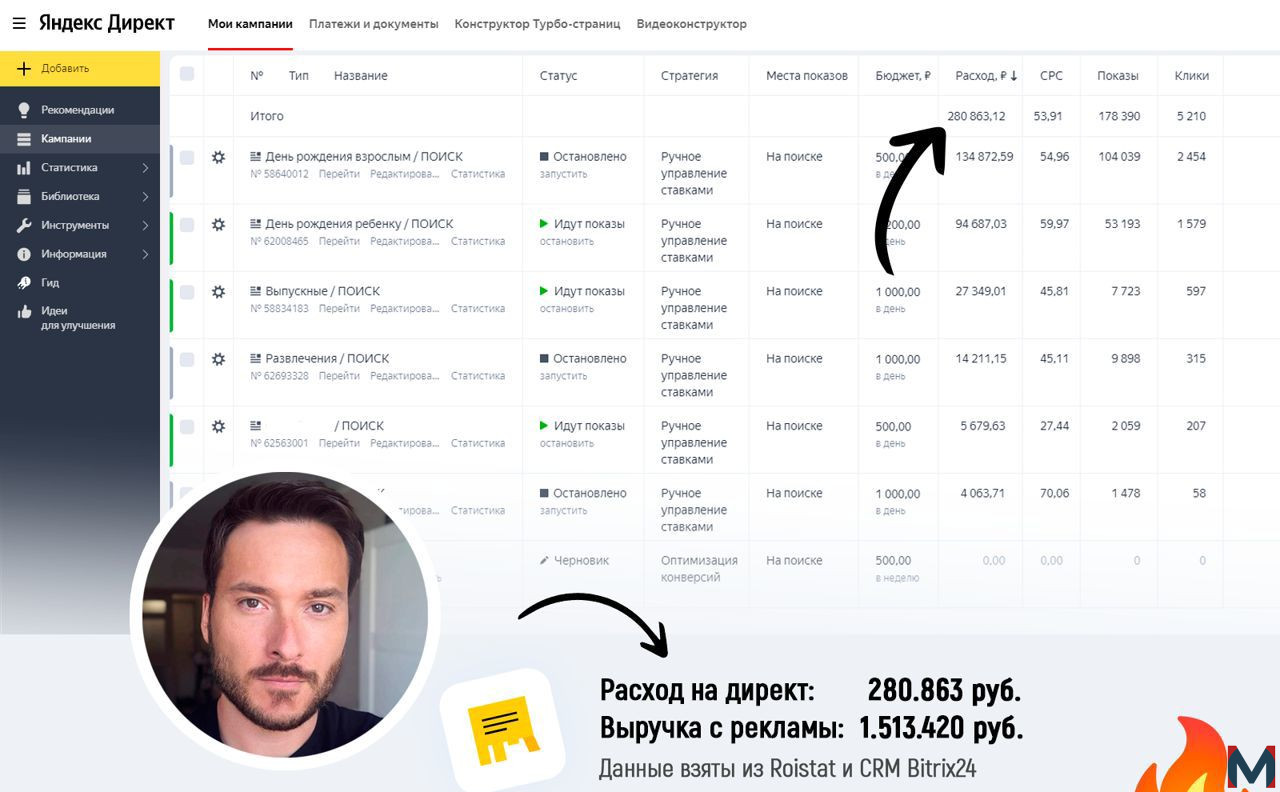
Task: Switch to the Платежи и документы tab
Action: 374,24
